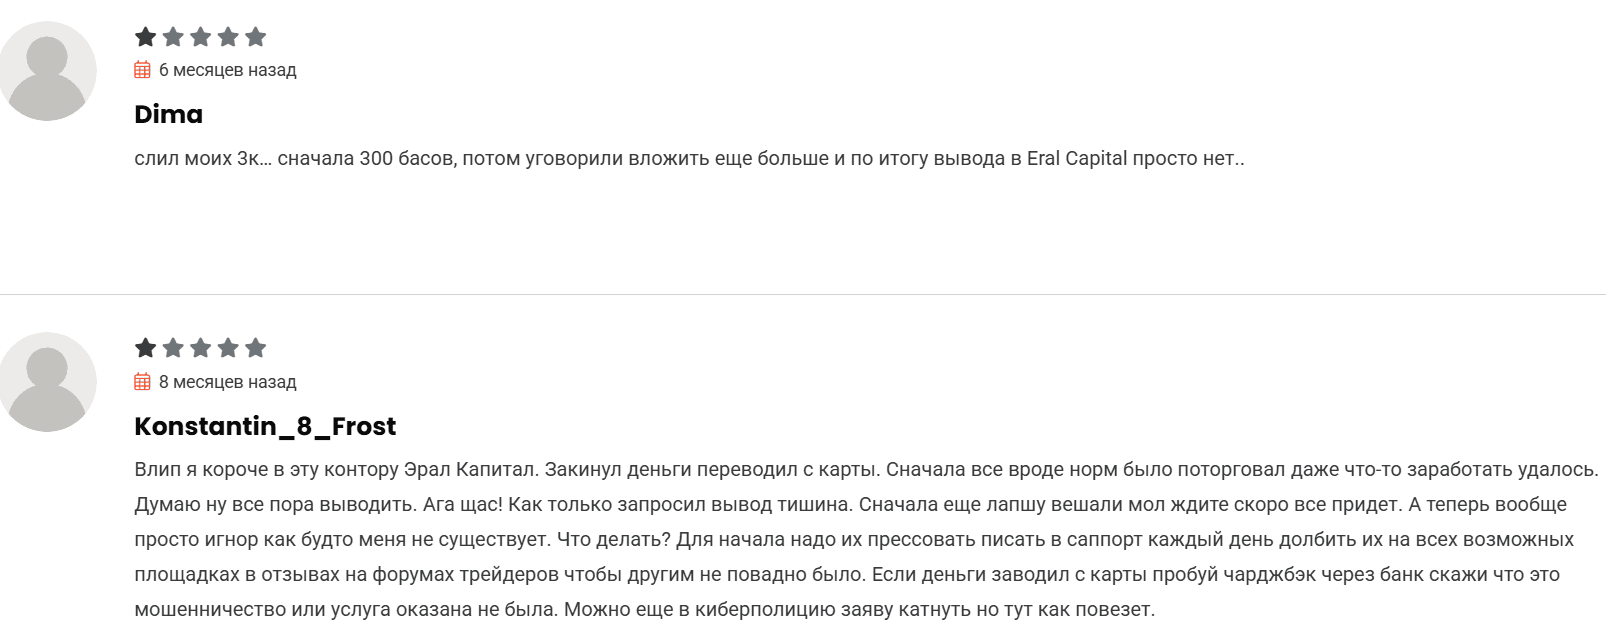Click the calendar icon beside '6 месяцев назад'

(x=142, y=70)
